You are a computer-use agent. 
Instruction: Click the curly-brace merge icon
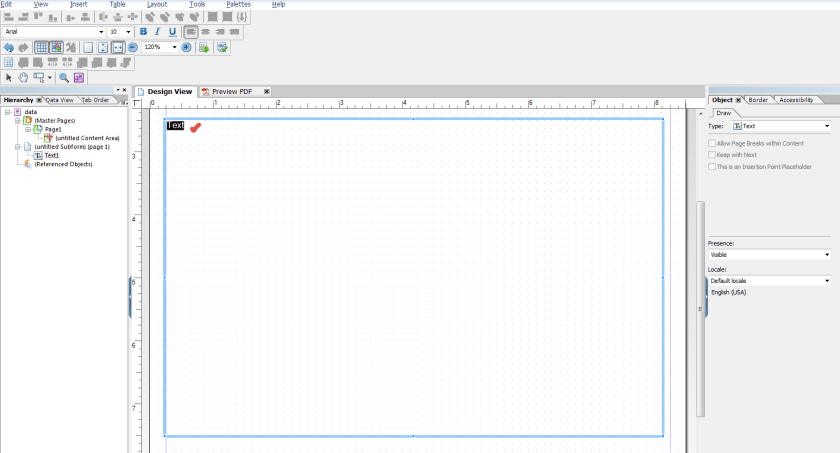tap(242, 17)
